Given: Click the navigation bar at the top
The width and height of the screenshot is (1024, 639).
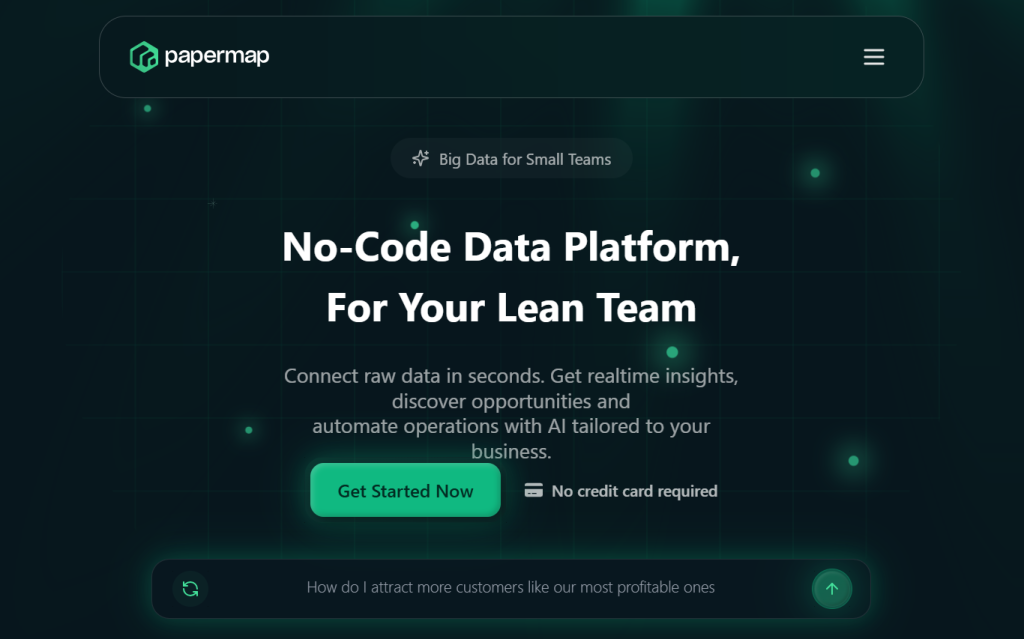Looking at the screenshot, I should 511,57.
